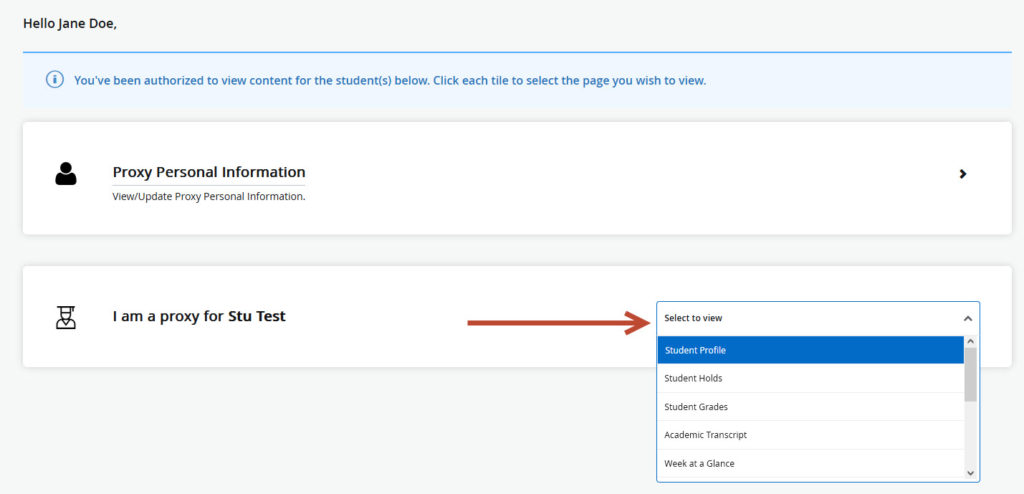Click the dropdown list scrollbar thumb
The width and height of the screenshot is (1024, 494).
coord(970,374)
